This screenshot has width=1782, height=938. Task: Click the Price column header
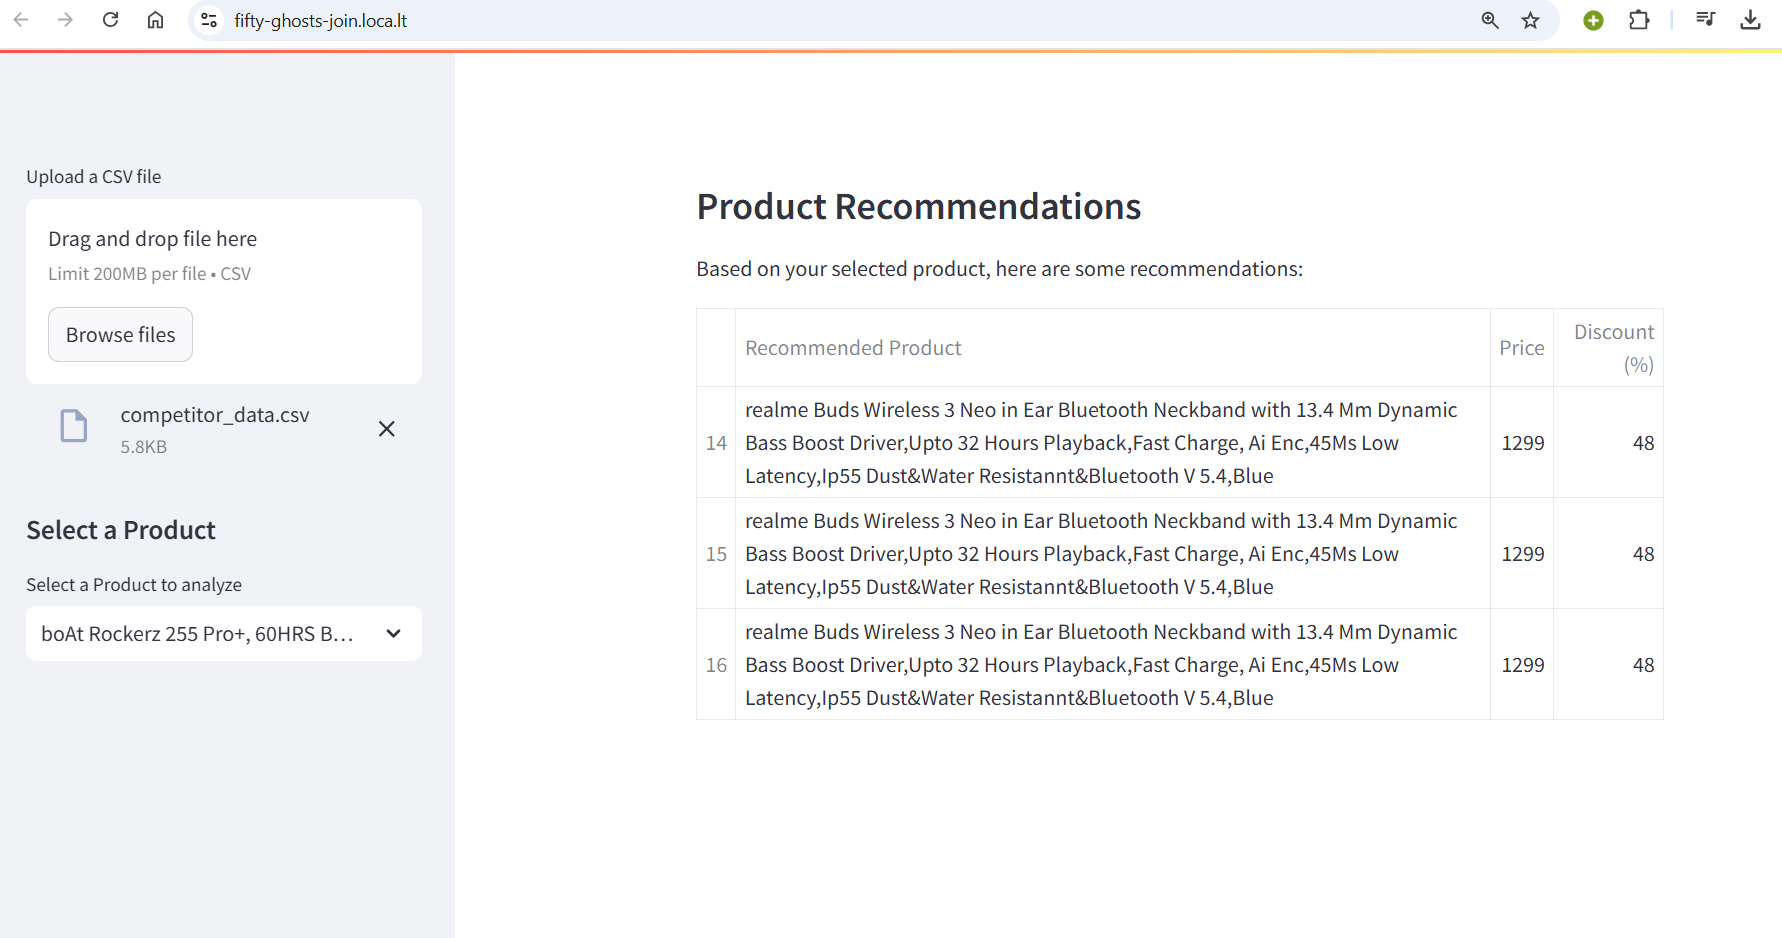1521,348
